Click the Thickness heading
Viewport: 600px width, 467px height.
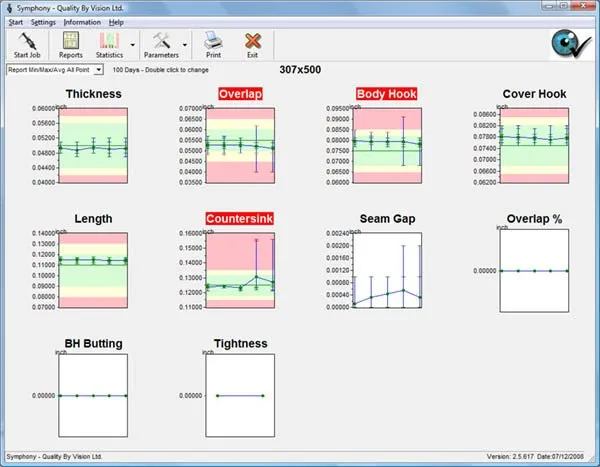click(x=93, y=94)
